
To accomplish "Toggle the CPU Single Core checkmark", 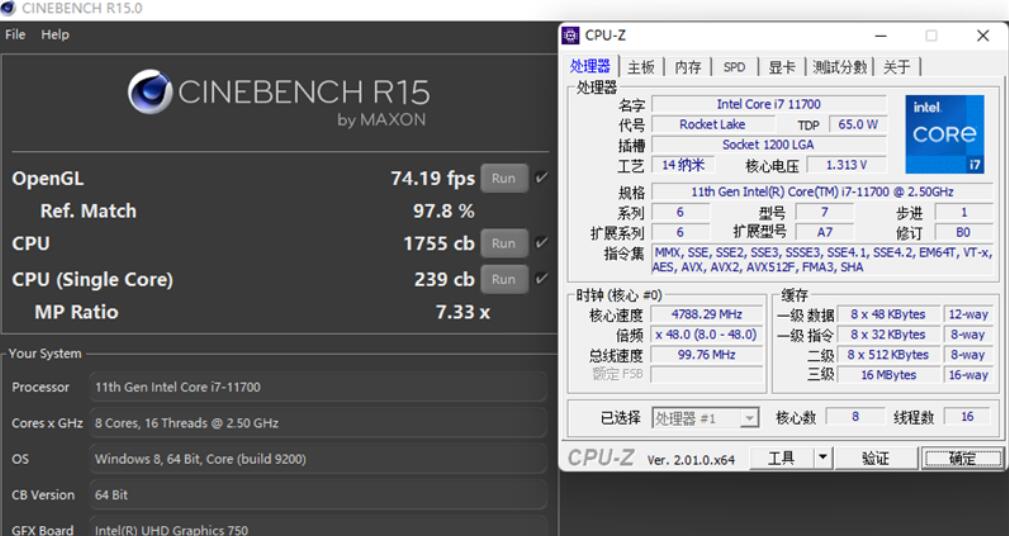I will [541, 279].
